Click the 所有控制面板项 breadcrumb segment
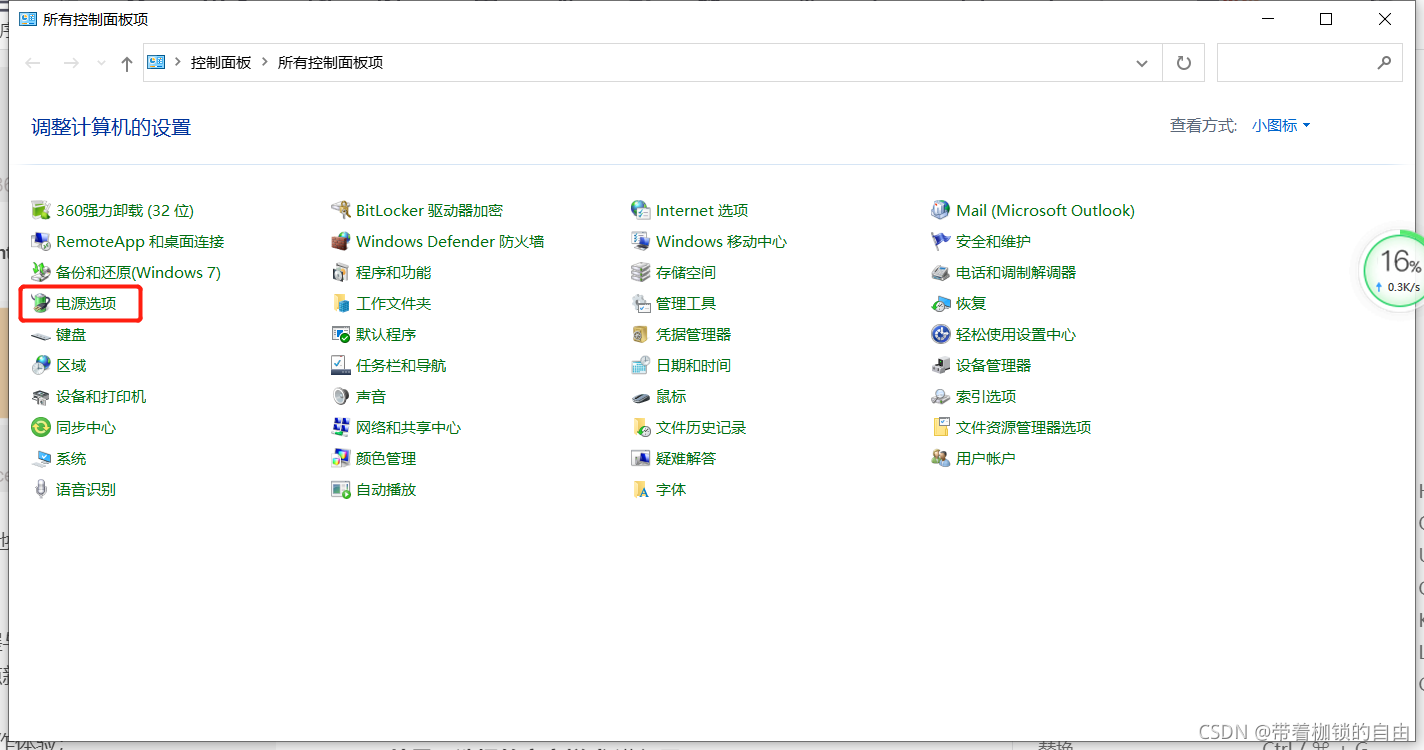Screen dimensions: 1424x750 (330, 62)
